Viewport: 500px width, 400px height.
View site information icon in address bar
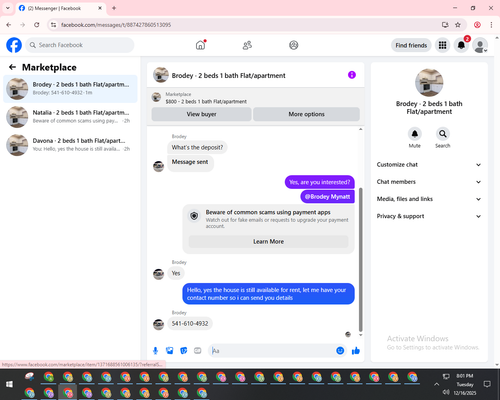(x=53, y=25)
